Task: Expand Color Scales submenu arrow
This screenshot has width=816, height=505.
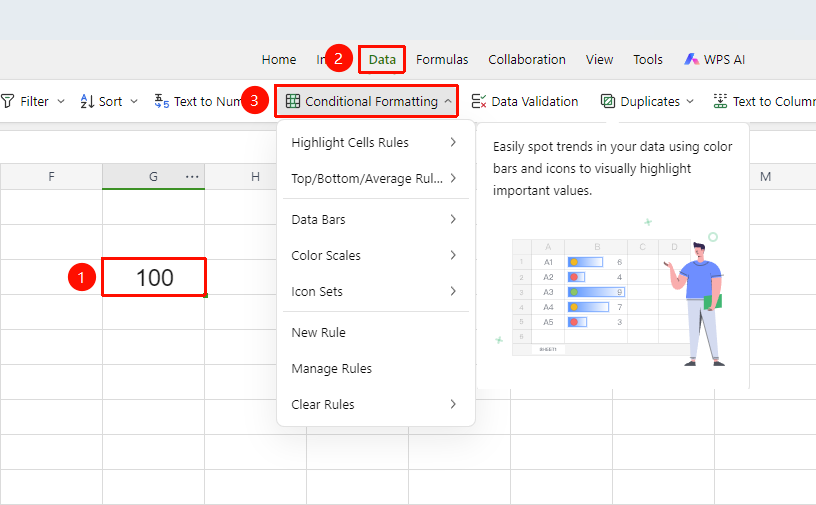Action: (x=453, y=255)
